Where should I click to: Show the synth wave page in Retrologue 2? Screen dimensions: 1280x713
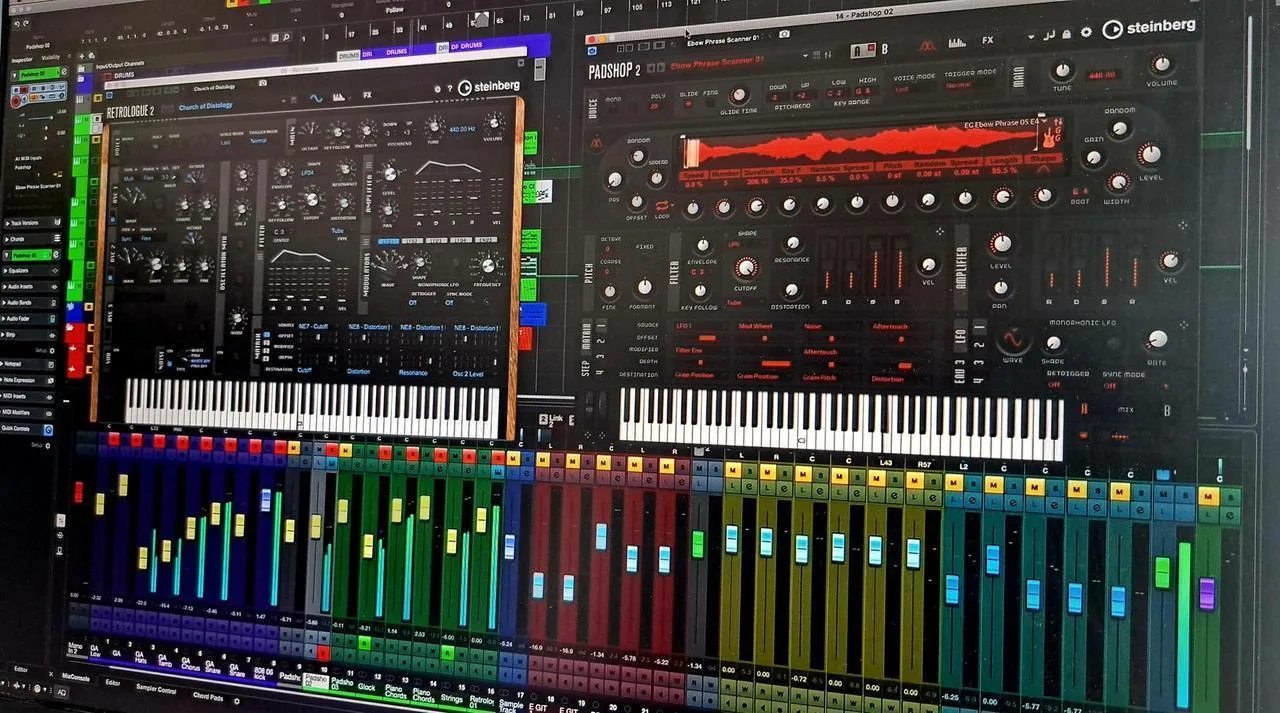click(316, 98)
